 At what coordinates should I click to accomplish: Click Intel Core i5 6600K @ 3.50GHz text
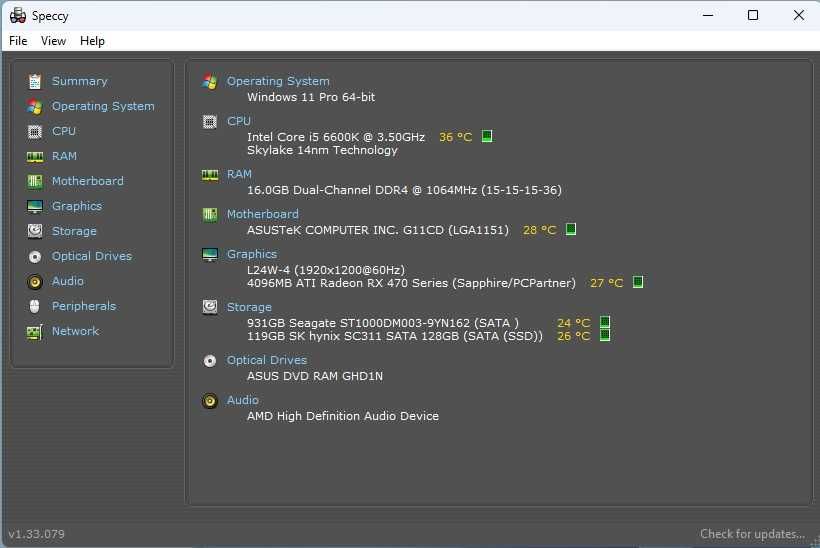[336, 137]
